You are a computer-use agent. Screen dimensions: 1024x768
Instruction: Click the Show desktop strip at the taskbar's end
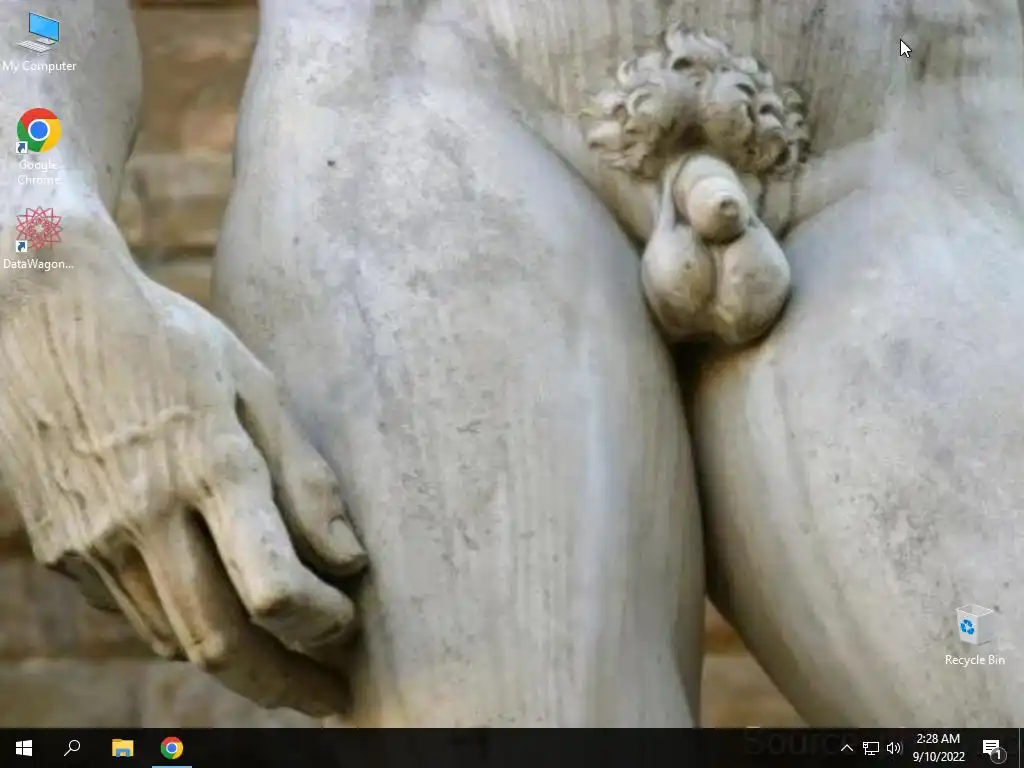click(1021, 748)
